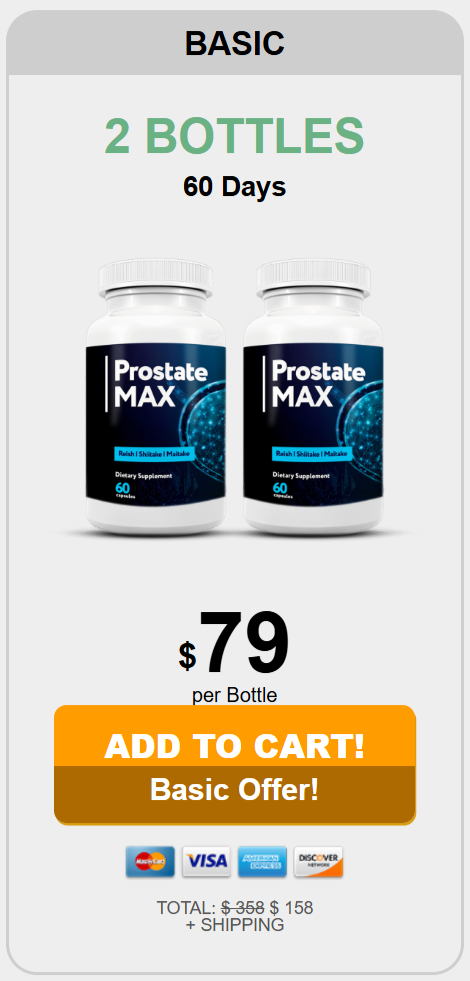Click the ADD TO CART! button
470x981 pixels.
click(235, 736)
